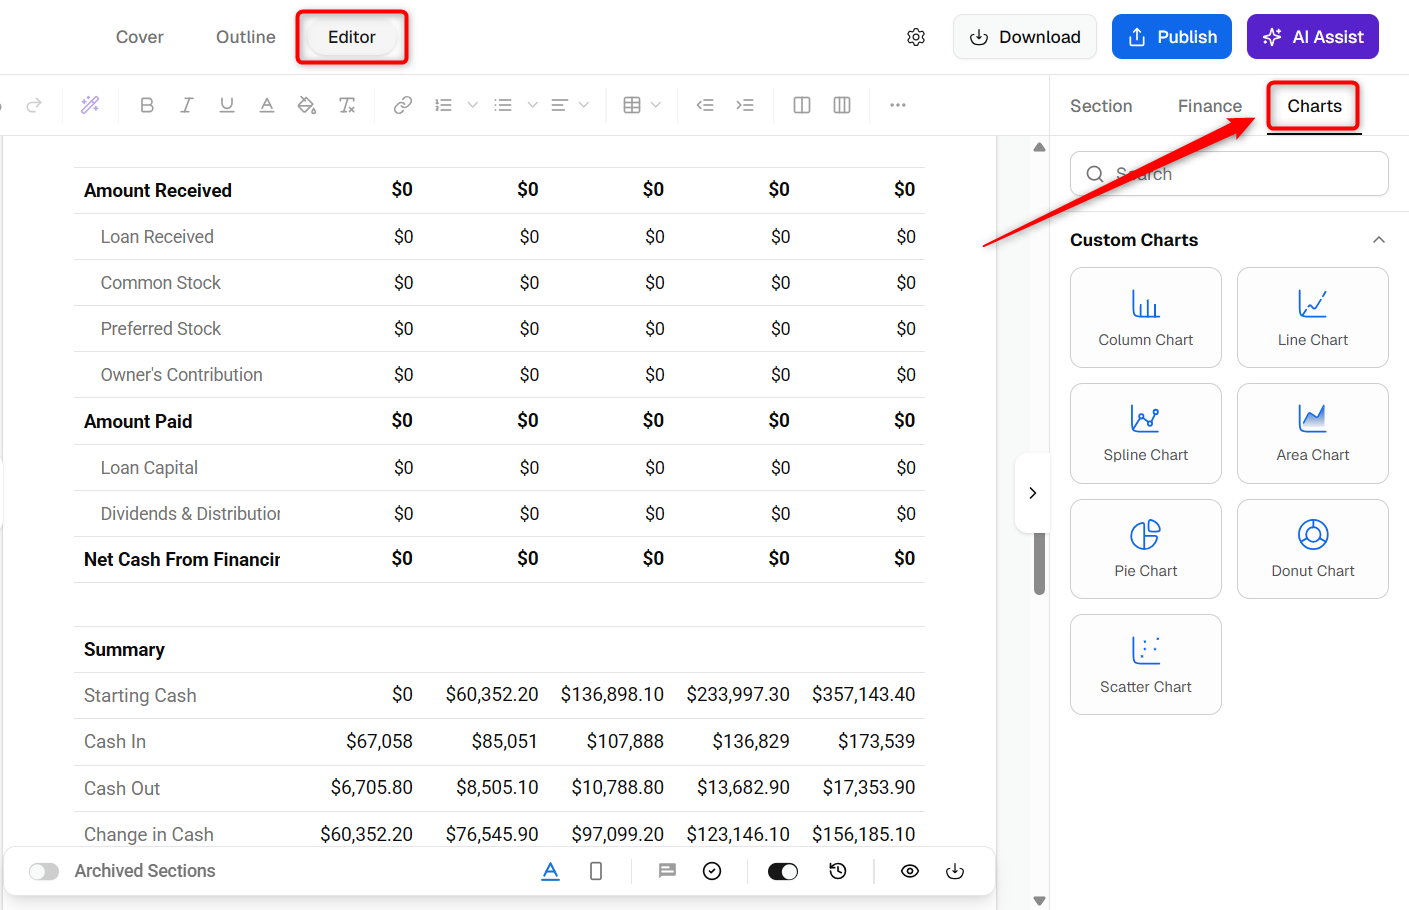Switch to the mobile preview

(x=596, y=871)
